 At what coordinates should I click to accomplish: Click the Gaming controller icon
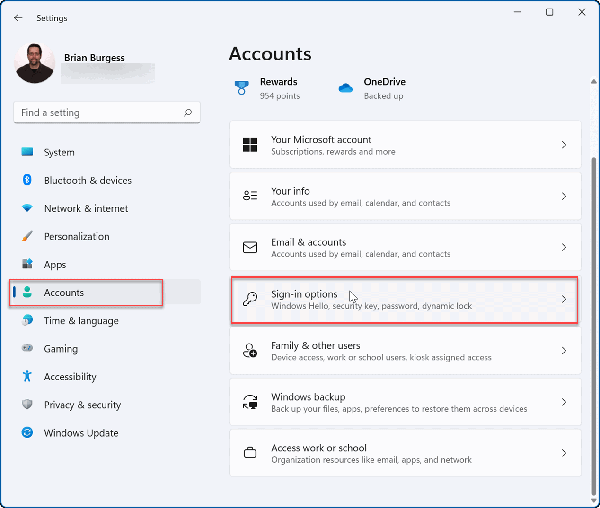pos(27,348)
